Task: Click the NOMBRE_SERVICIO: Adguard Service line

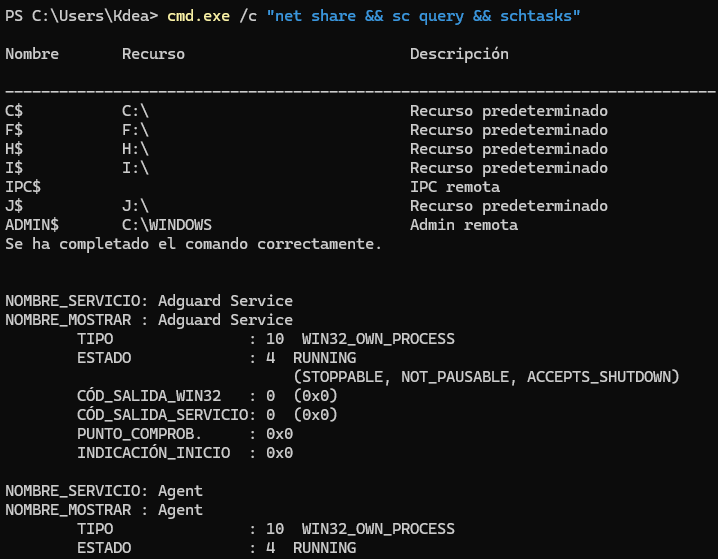Action: coord(149,301)
